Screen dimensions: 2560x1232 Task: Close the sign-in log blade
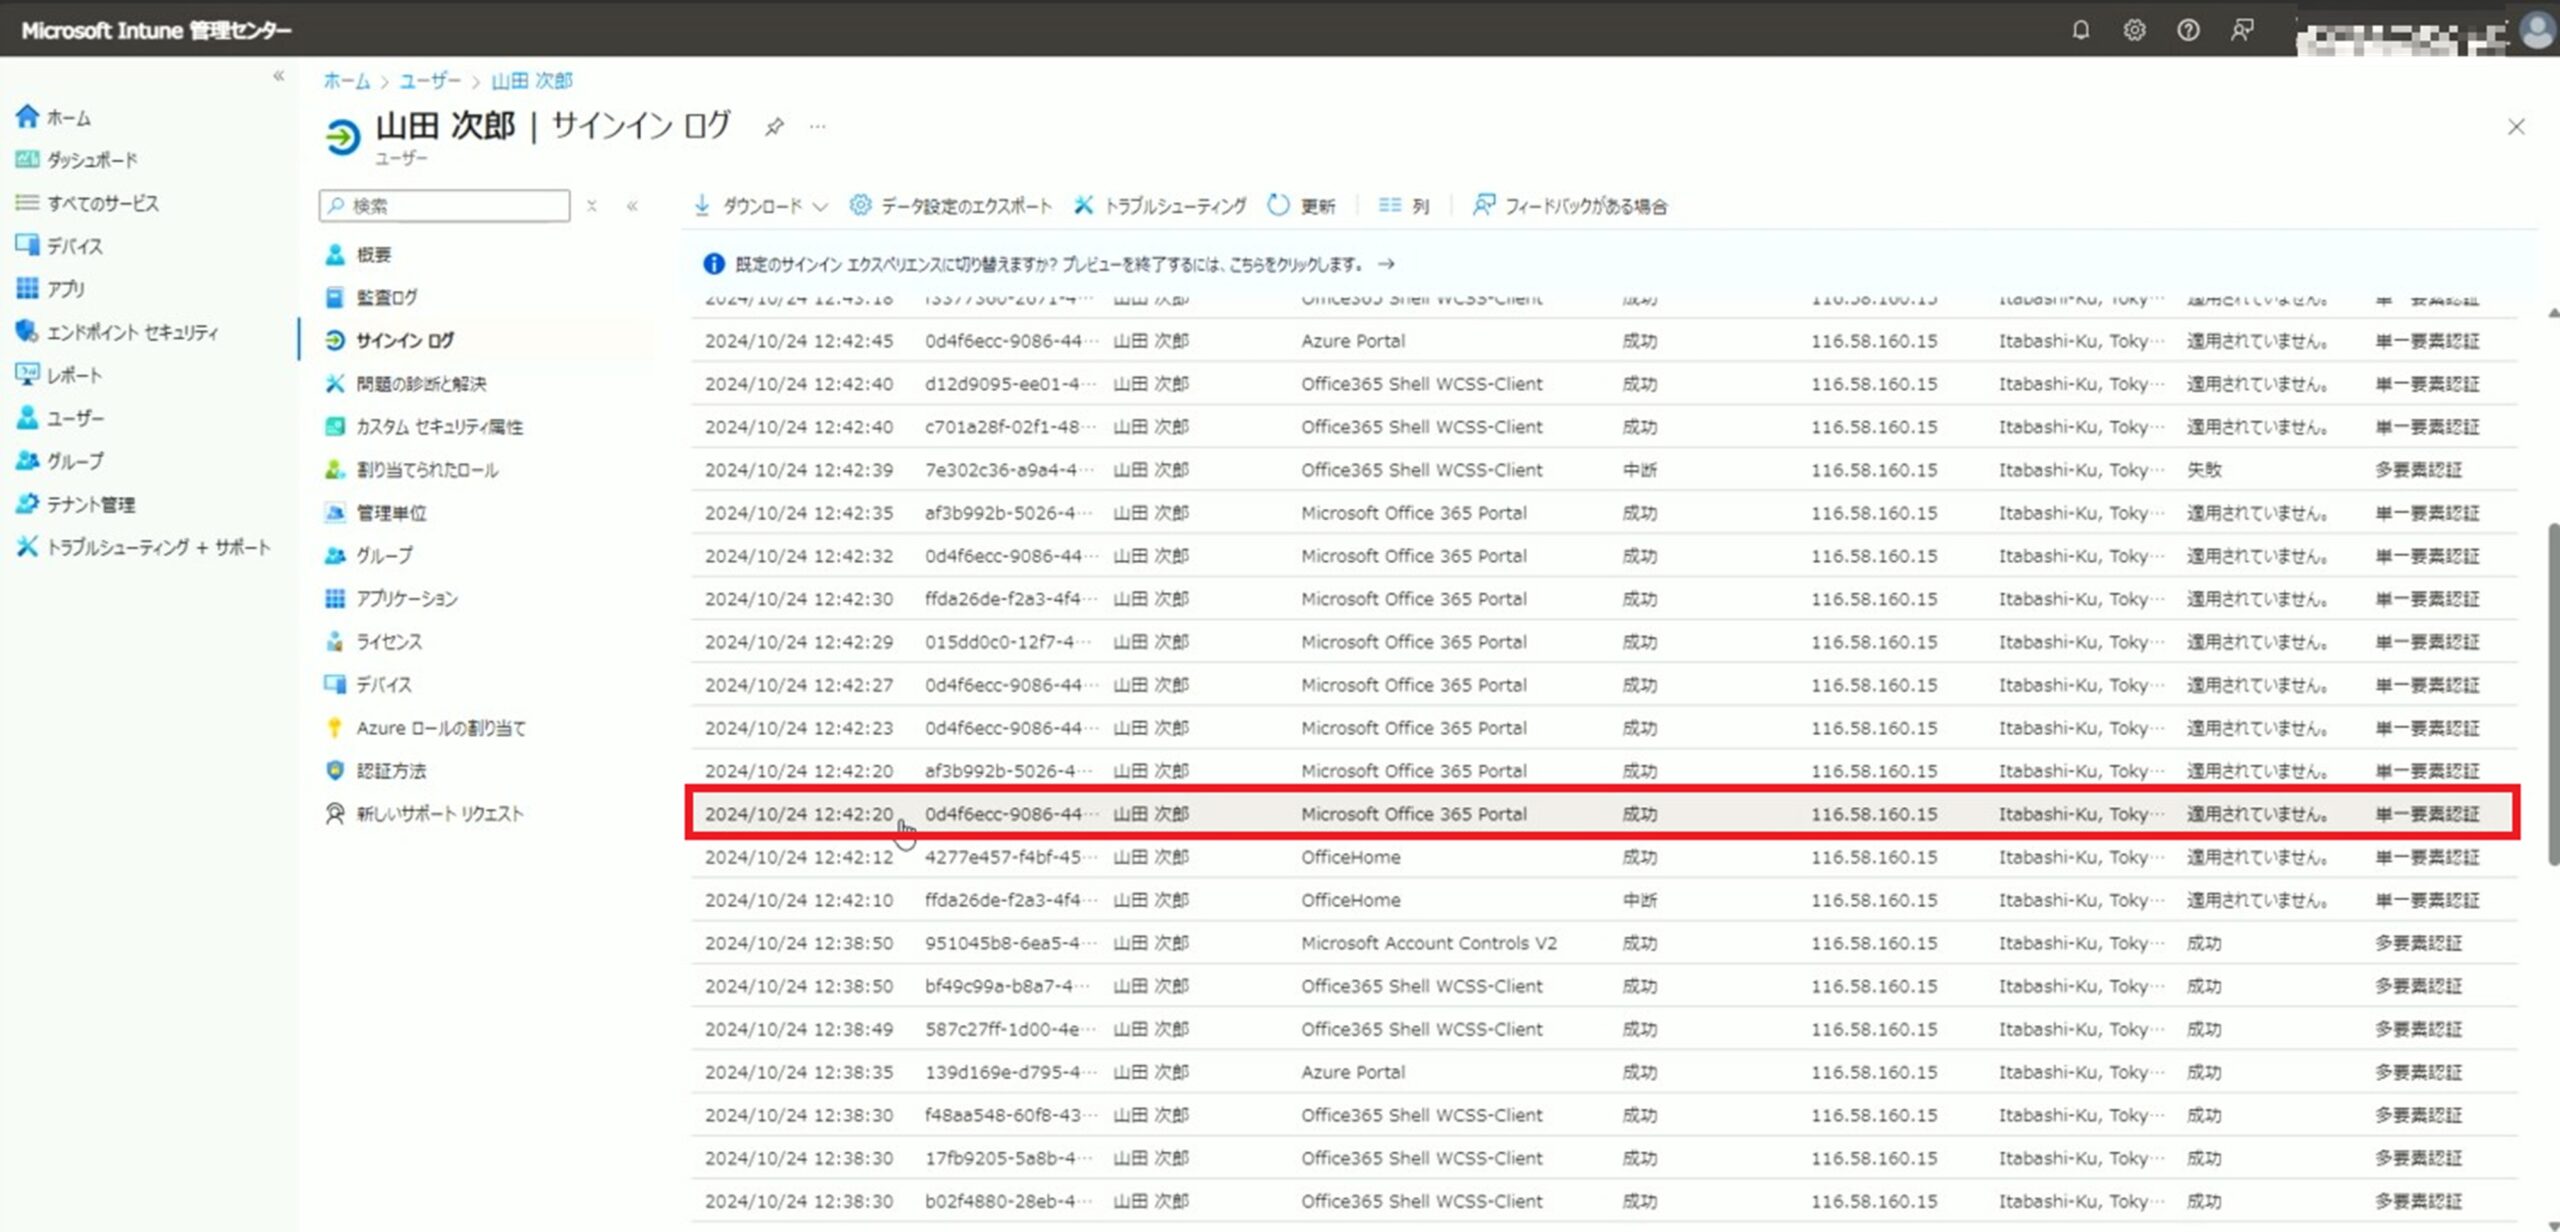(2516, 127)
